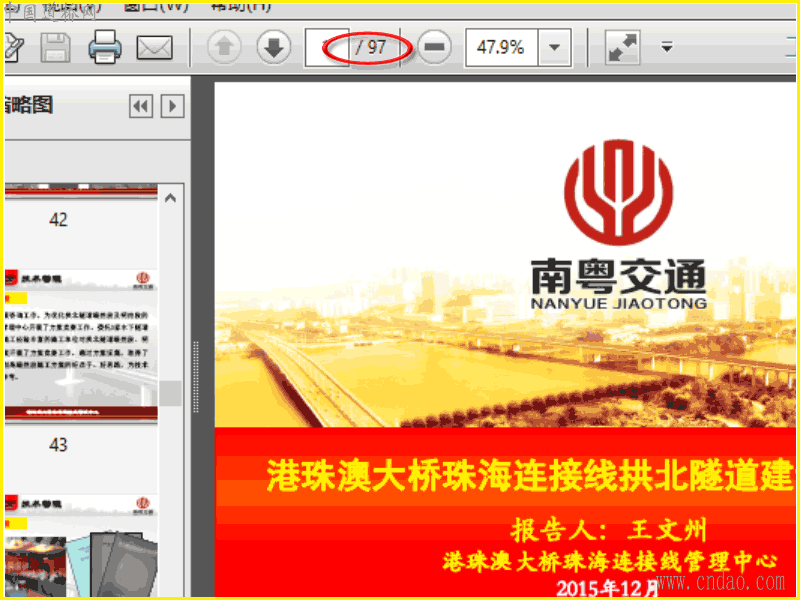Click the total pages text / 97
This screenshot has width=800, height=600.
pos(371,47)
